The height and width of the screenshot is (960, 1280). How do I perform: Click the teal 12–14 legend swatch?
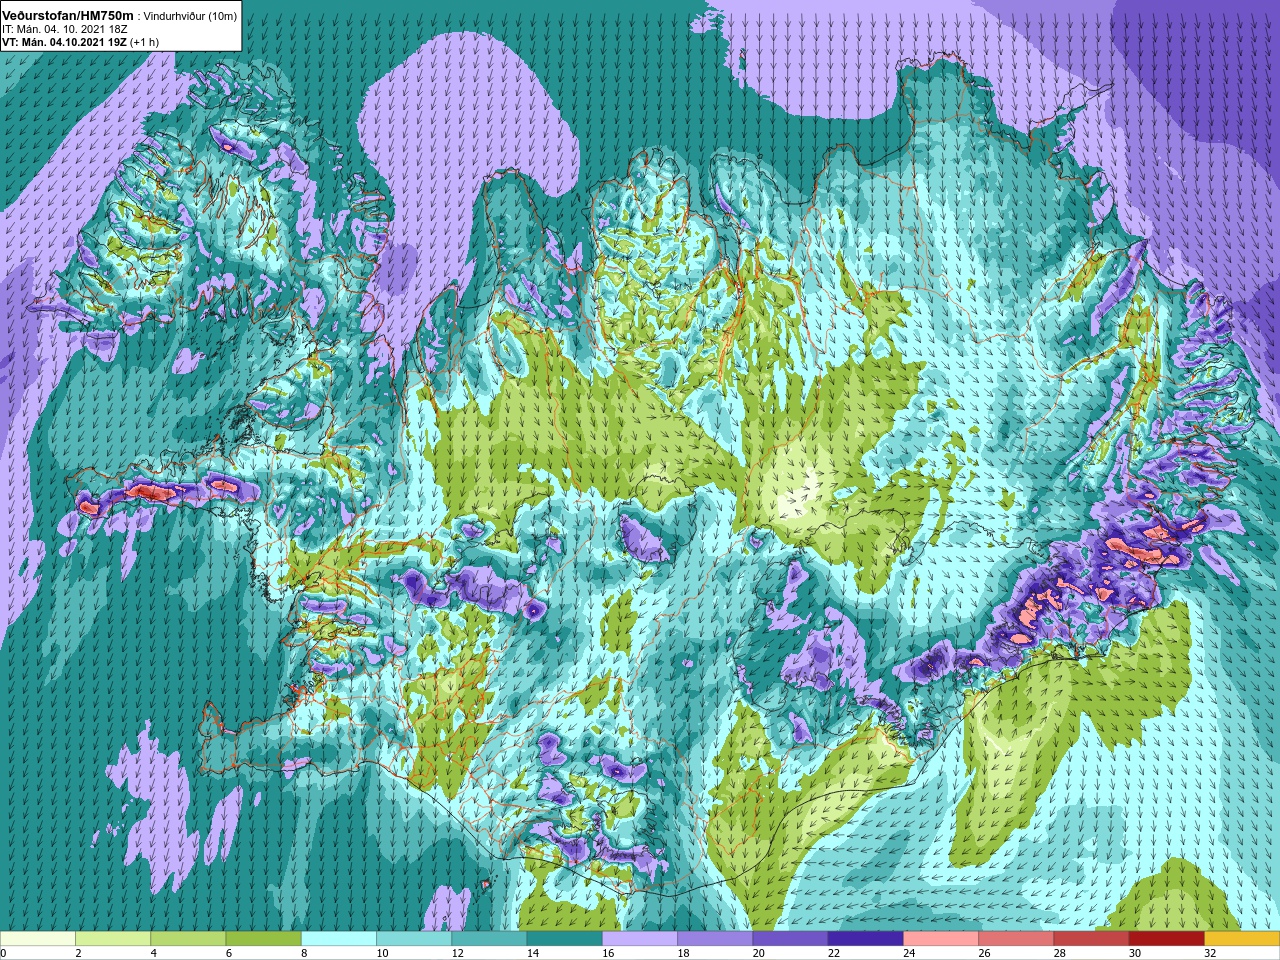tap(489, 939)
